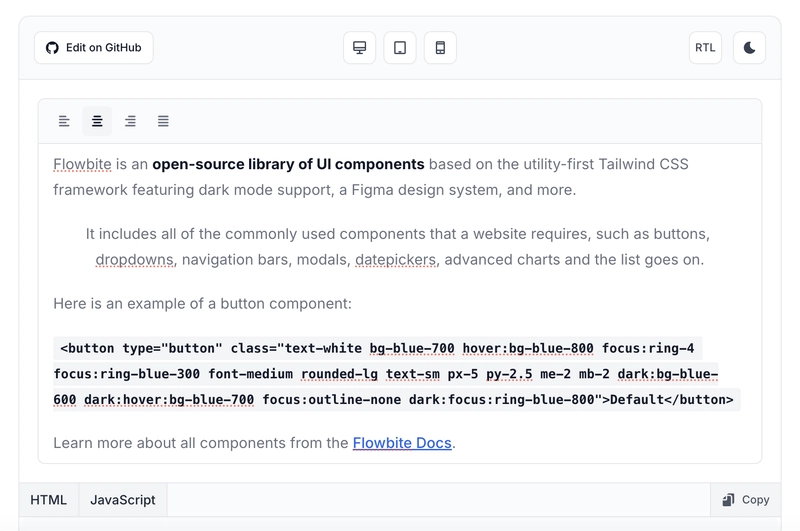Click the paragraph 'Here is an example of a button component:'
The width and height of the screenshot is (800, 531).
point(203,304)
